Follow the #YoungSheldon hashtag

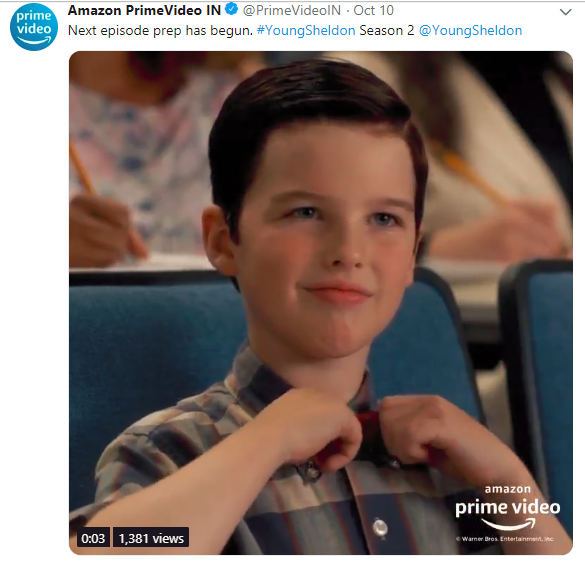[306, 31]
